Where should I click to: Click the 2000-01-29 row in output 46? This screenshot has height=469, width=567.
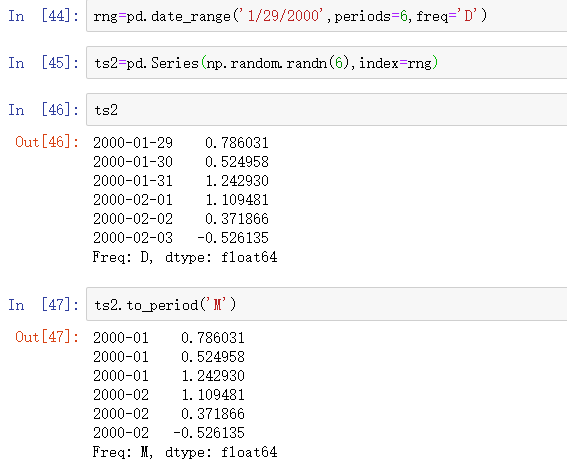(181, 143)
